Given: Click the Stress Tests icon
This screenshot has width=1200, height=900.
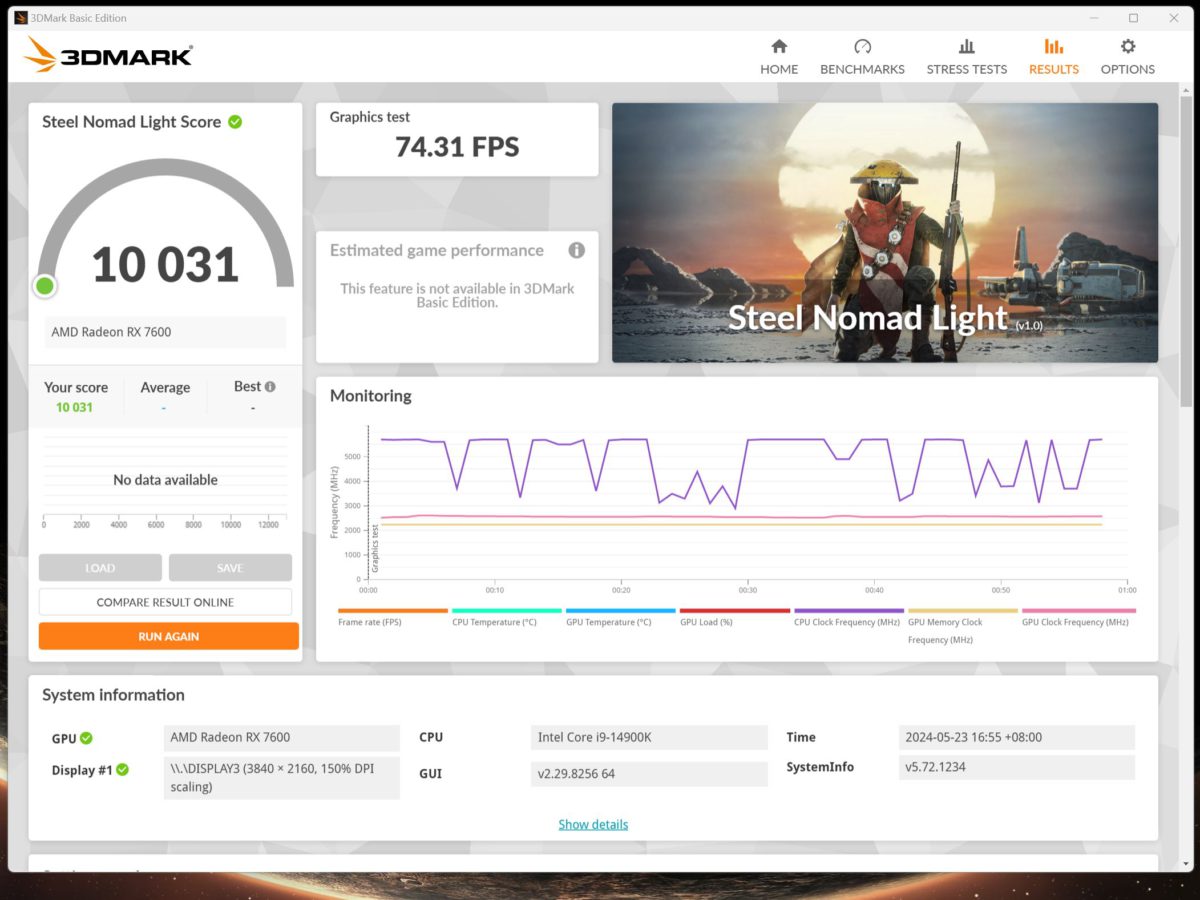Looking at the screenshot, I should (966, 47).
